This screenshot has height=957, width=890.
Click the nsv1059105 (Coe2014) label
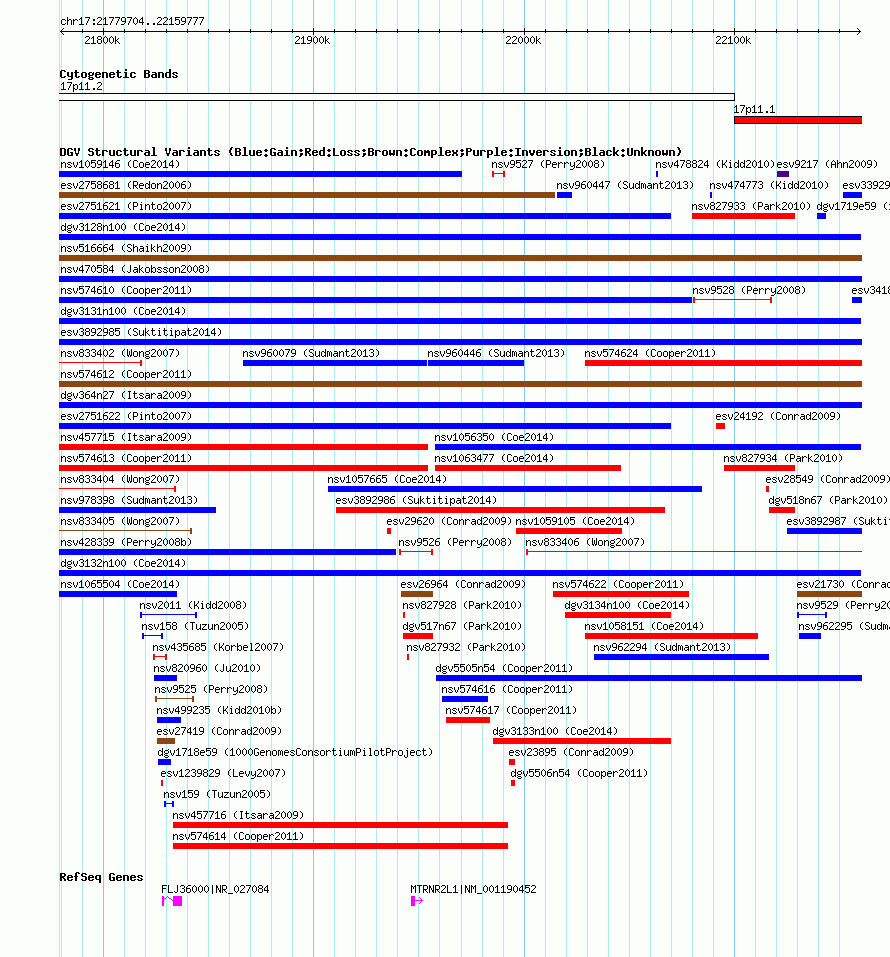pos(575,521)
